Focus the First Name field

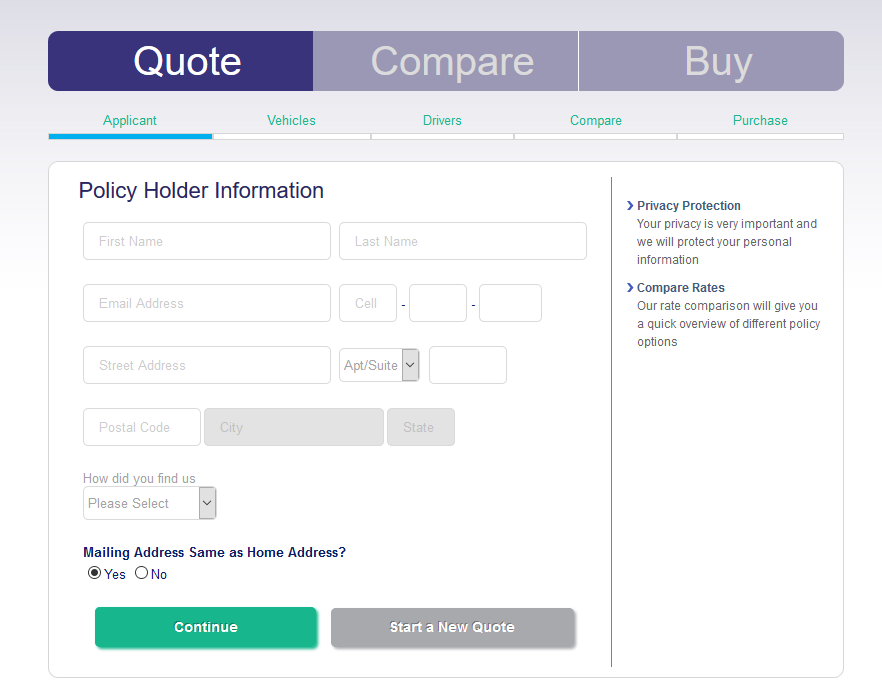tap(207, 241)
